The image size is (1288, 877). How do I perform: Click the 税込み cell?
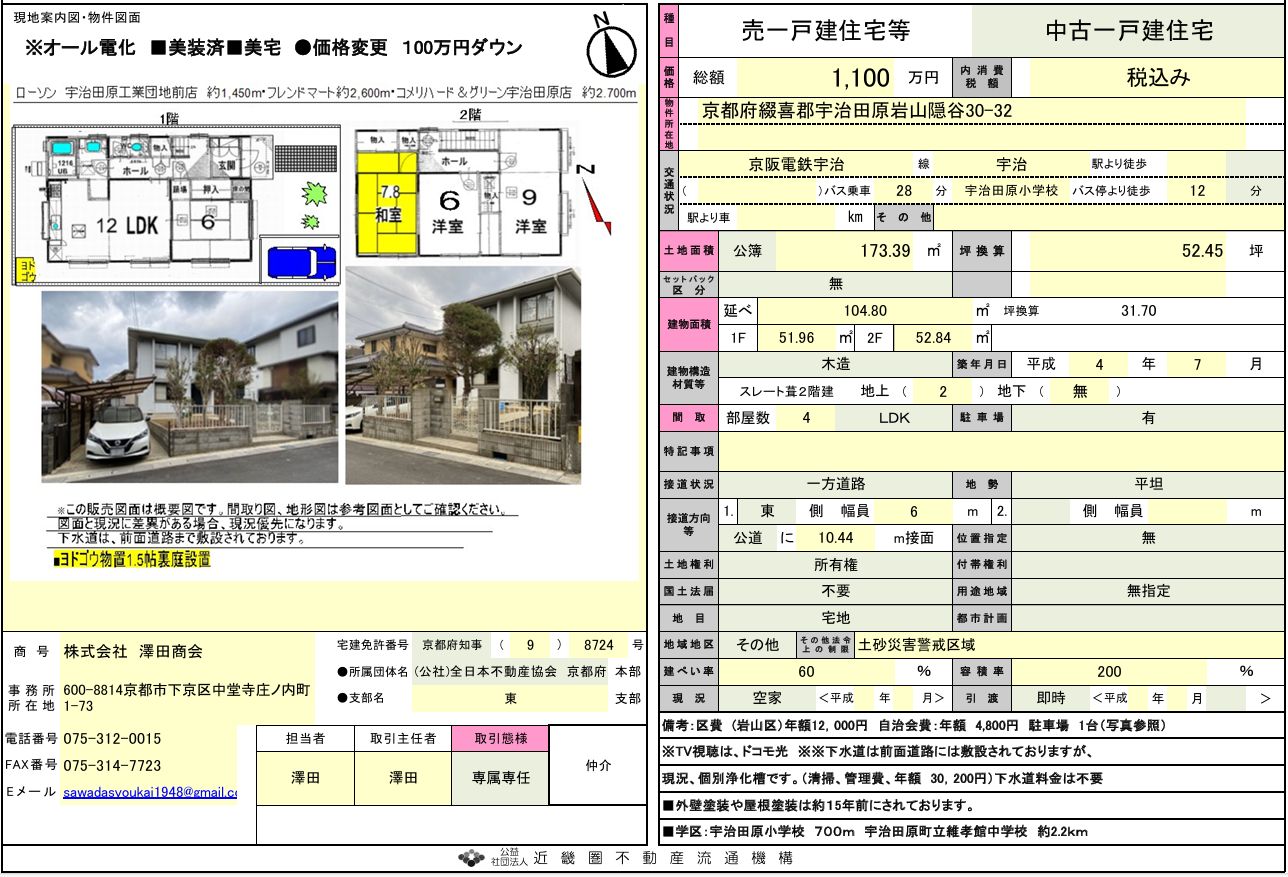tap(1158, 77)
